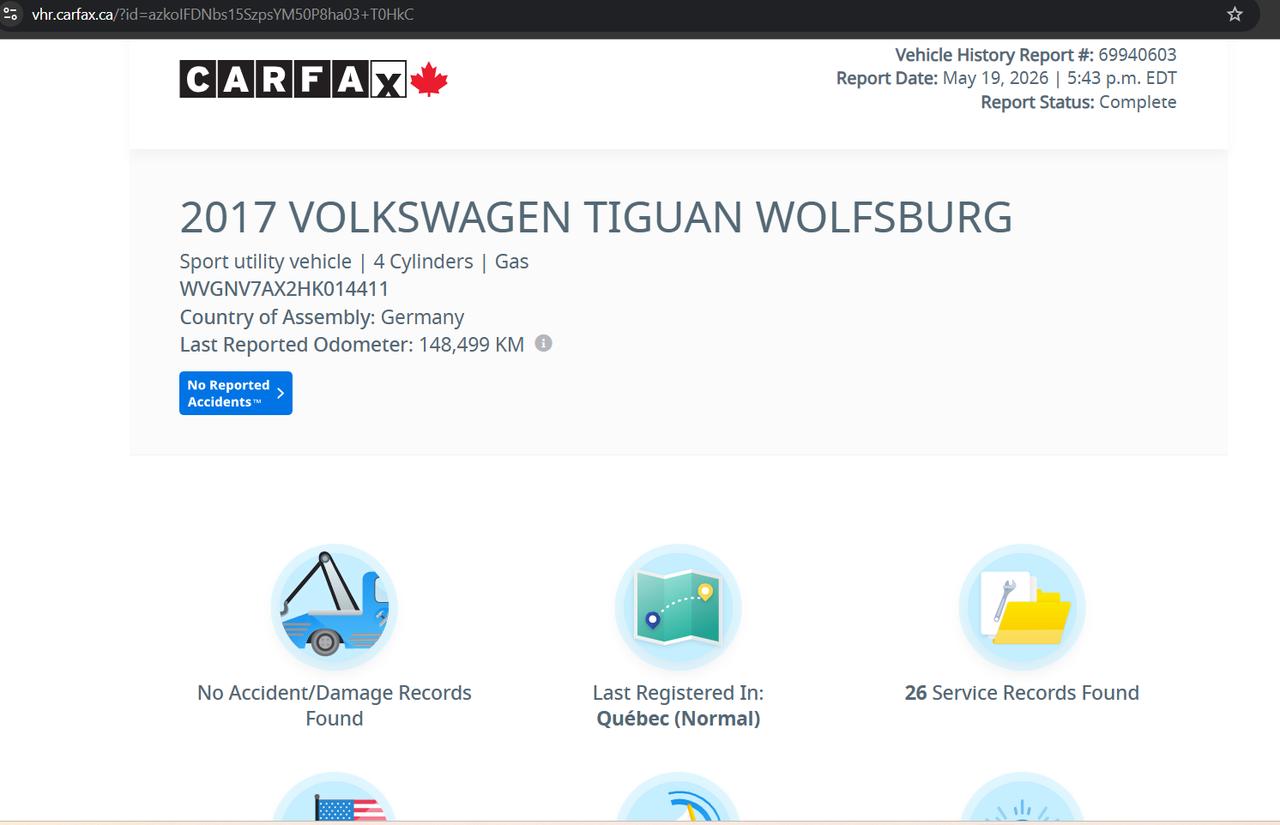Click the Sport utility vehicle specs line

coord(354,261)
